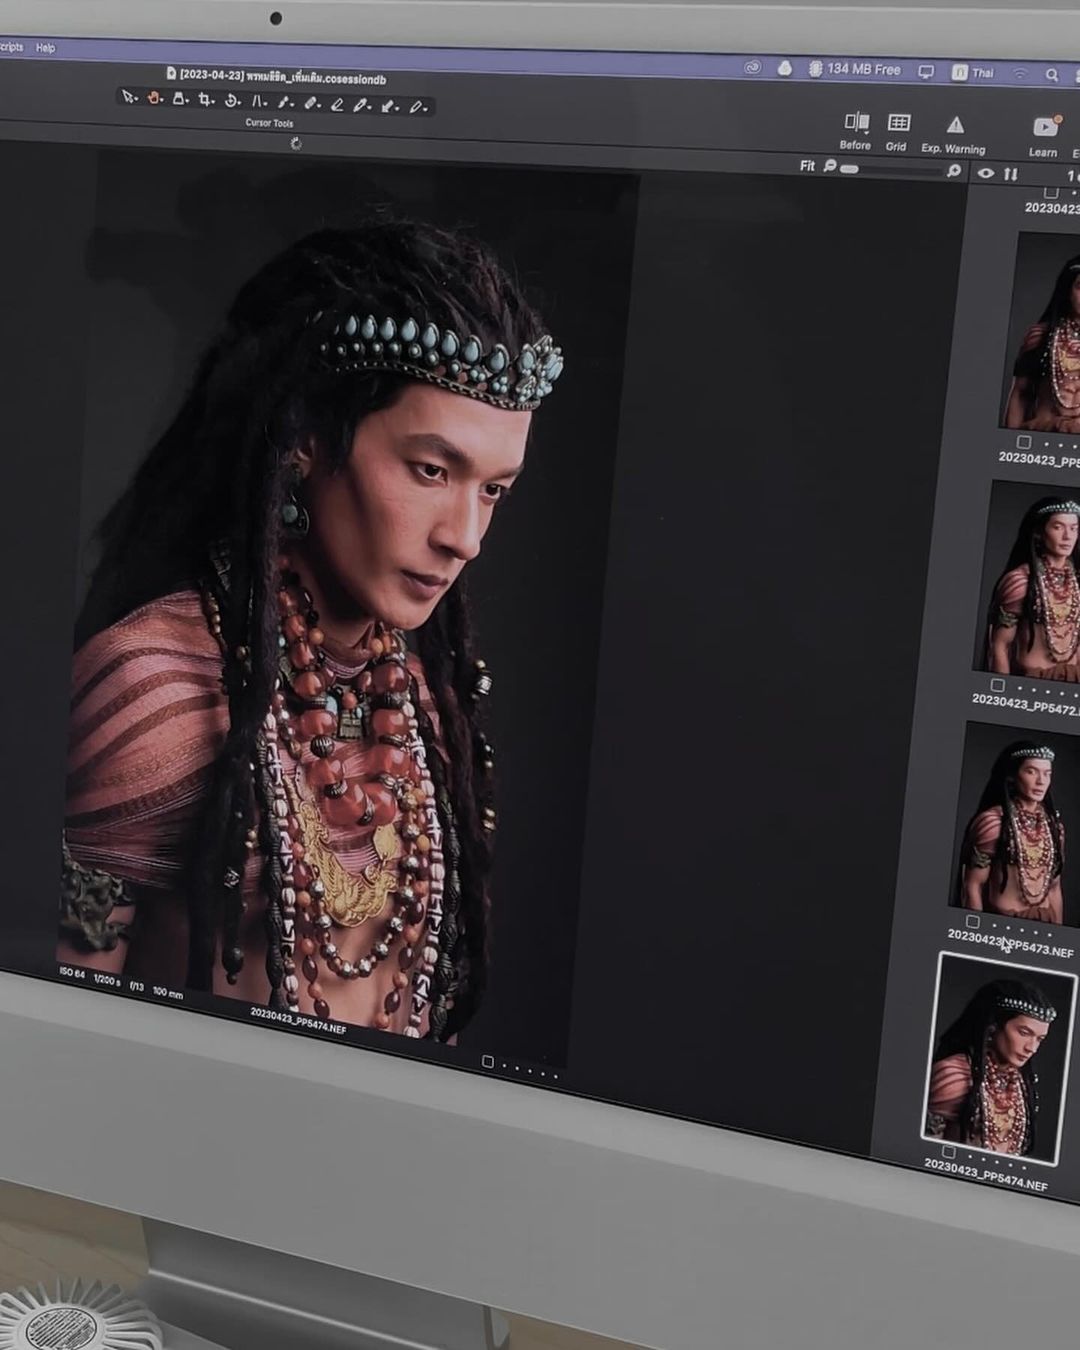Open the Help menu
This screenshot has width=1080, height=1350.
[x=46, y=47]
